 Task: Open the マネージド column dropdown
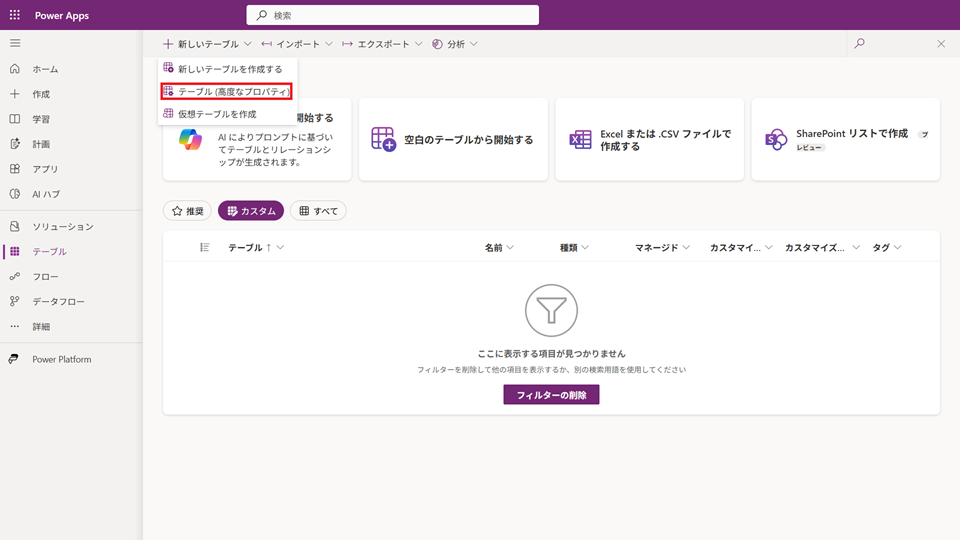(x=662, y=247)
